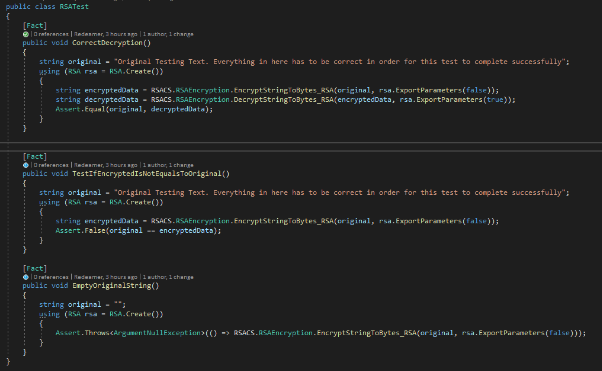Click the green passed-test icon above CorrectDecryption
This screenshot has width=602, height=371.
26,34
